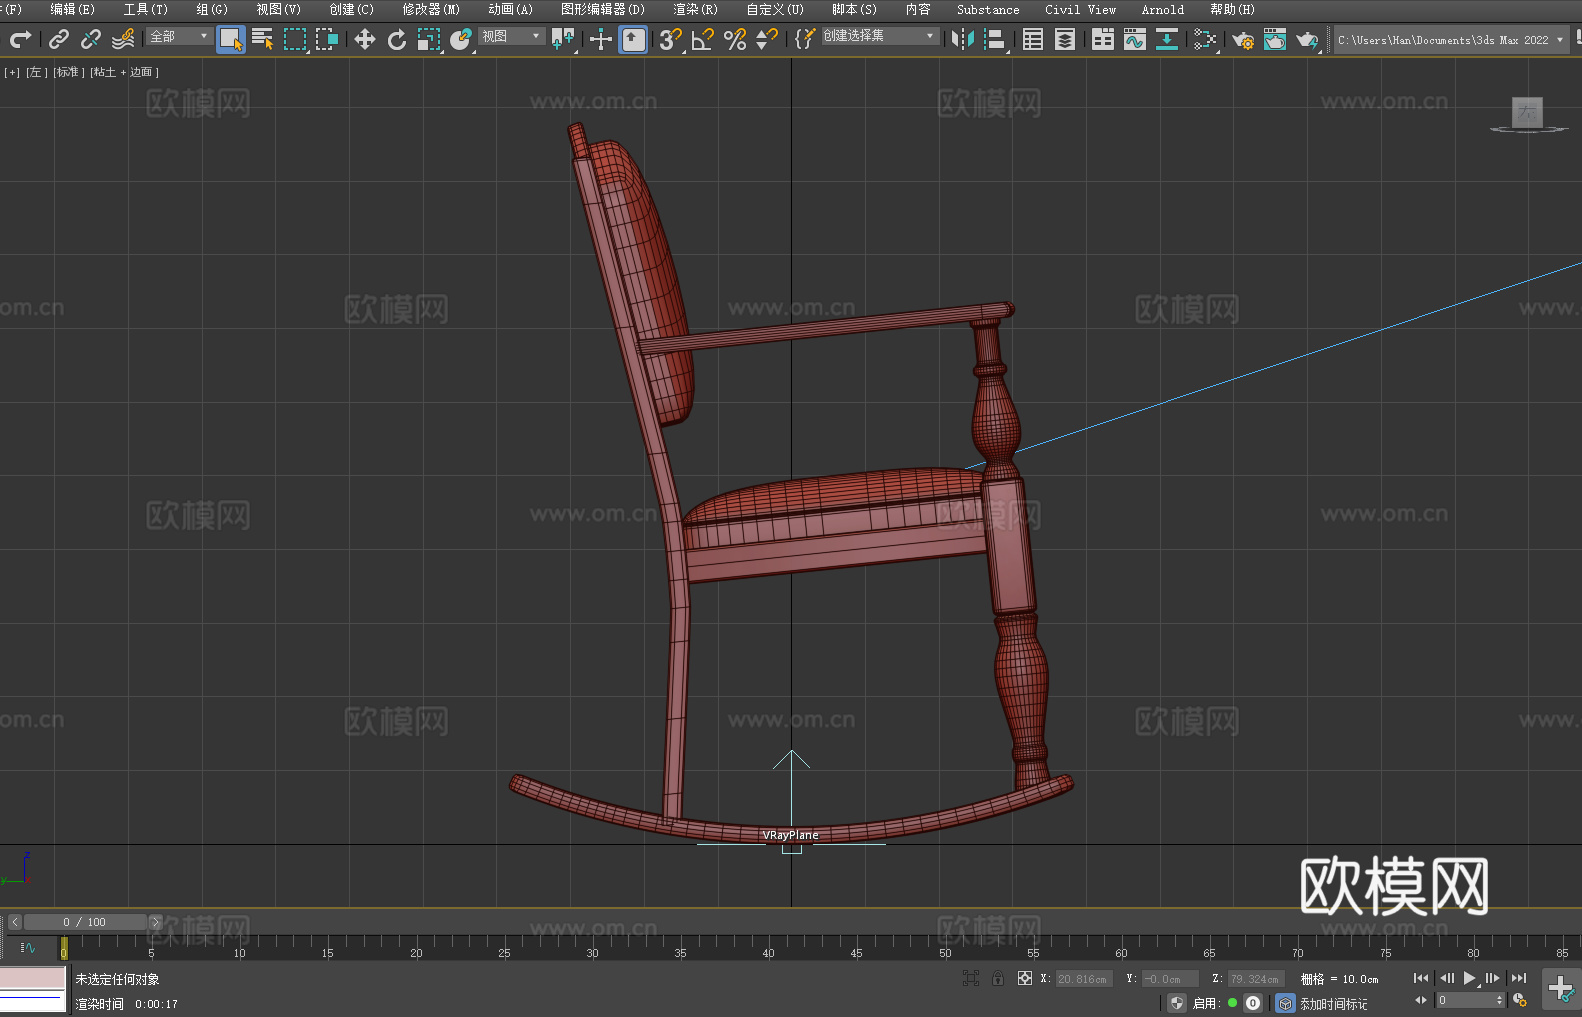The image size is (1582, 1017).
Task: Select the Rotate tool
Action: [x=397, y=39]
